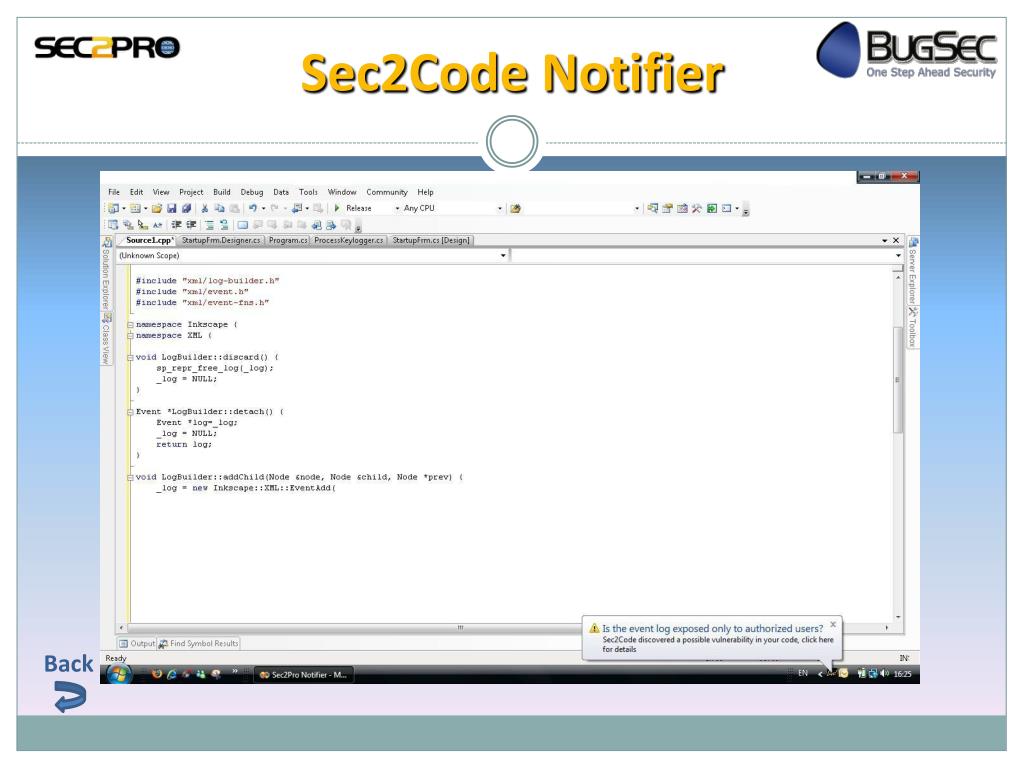Click the Cut scissors icon

204,208
